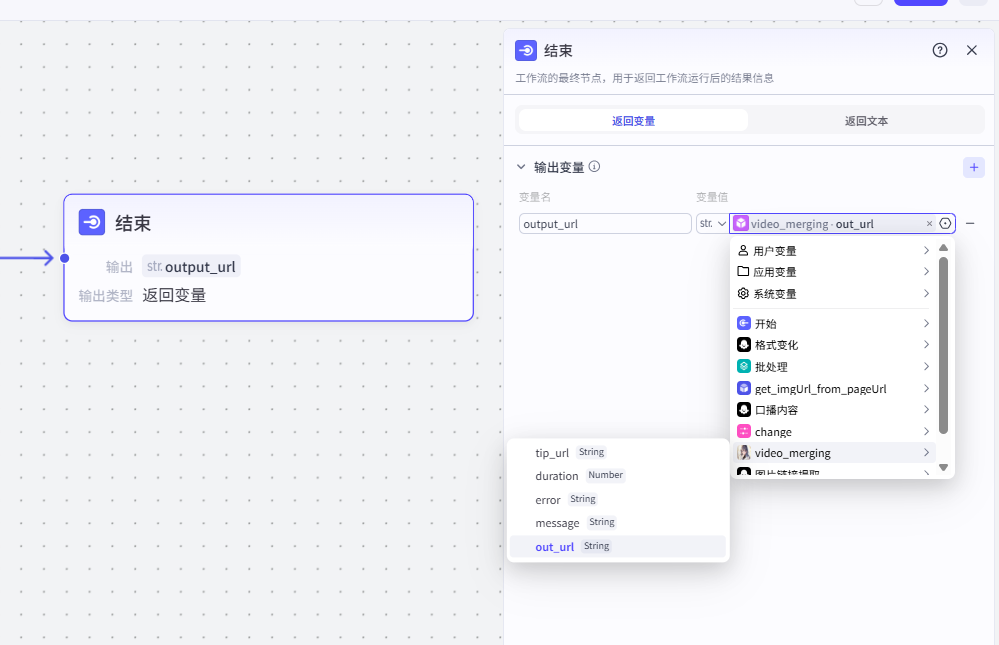Collapse the 输出变量 section
Image resolution: width=999 pixels, height=645 pixels.
click(x=521, y=167)
